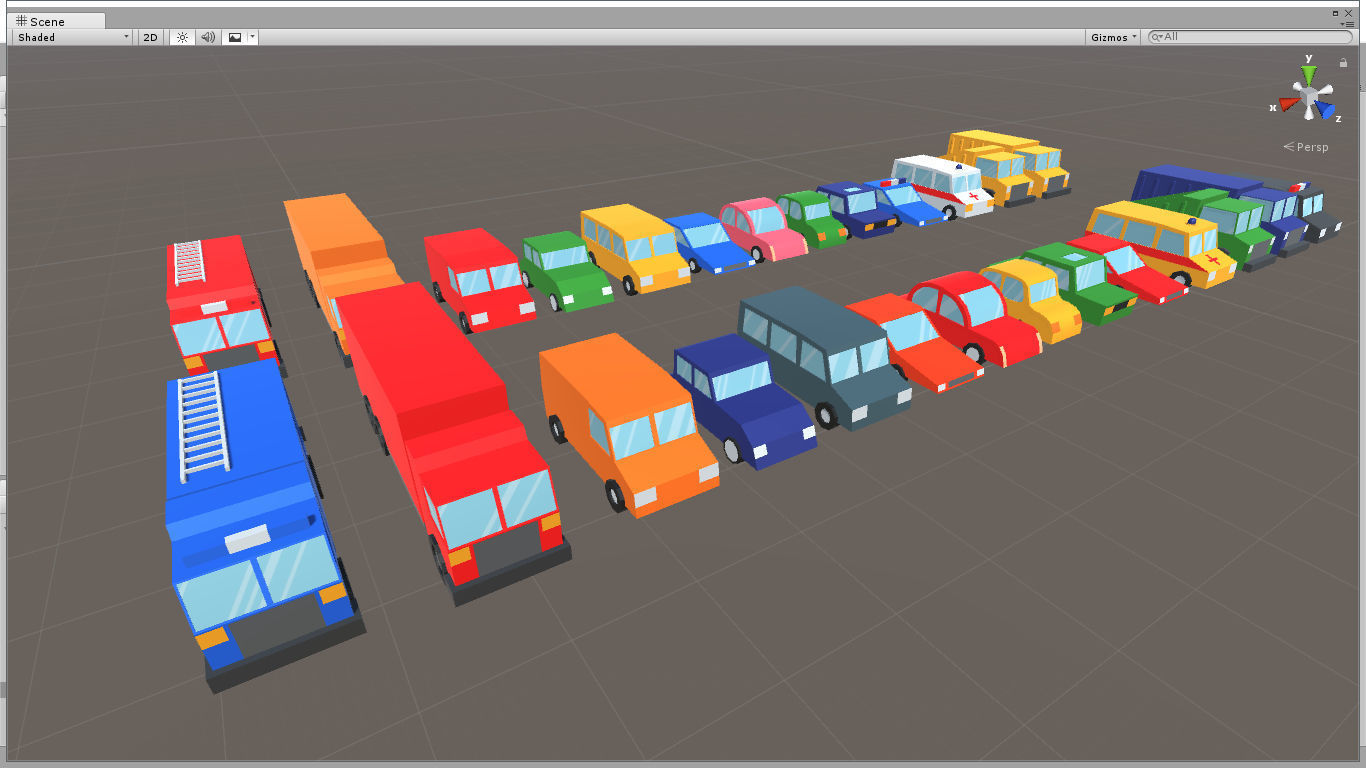The image size is (1366, 768).
Task: Select the gray-blue minibus
Action: (x=824, y=357)
